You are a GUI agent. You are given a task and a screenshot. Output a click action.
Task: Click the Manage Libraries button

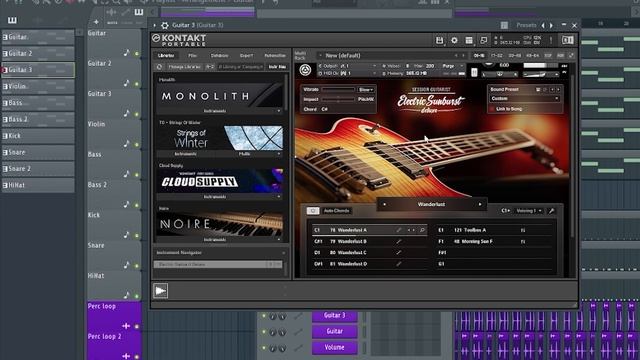pos(184,67)
